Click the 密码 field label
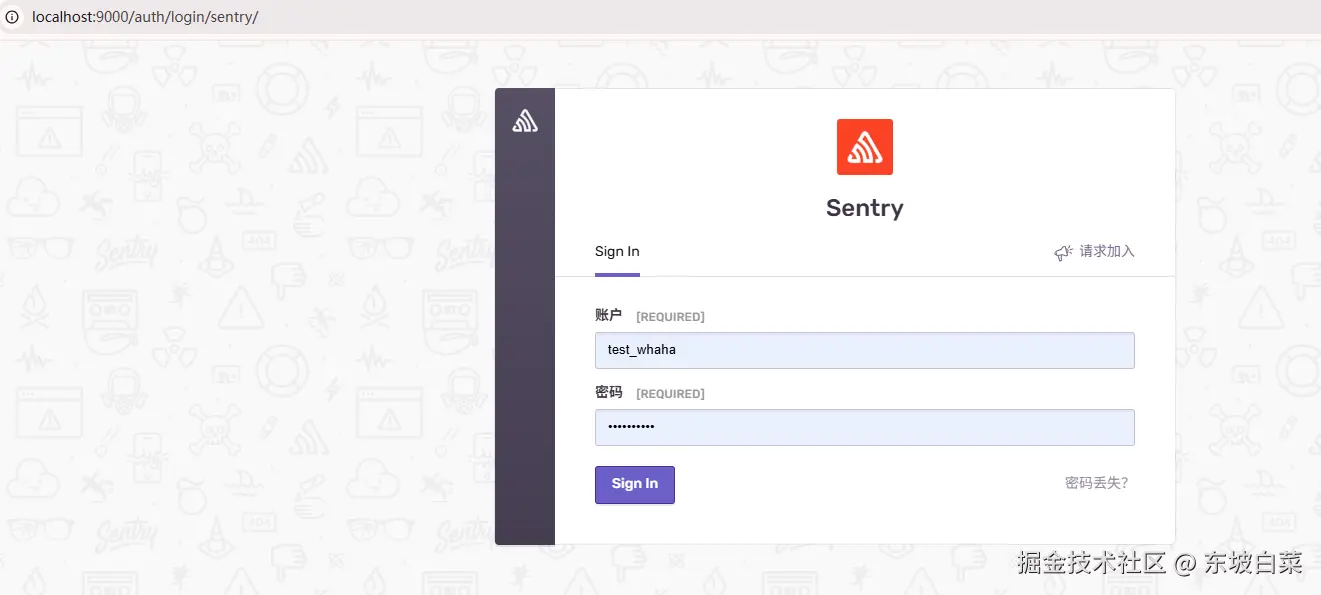1321x595 pixels. coord(608,393)
